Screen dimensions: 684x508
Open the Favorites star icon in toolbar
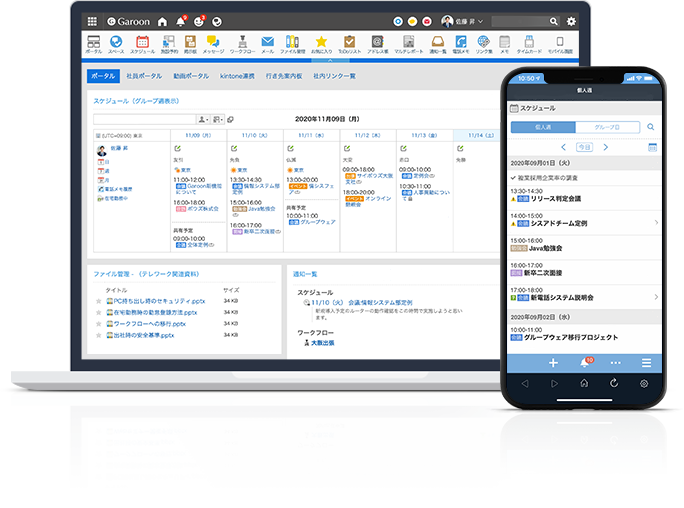tap(321, 43)
